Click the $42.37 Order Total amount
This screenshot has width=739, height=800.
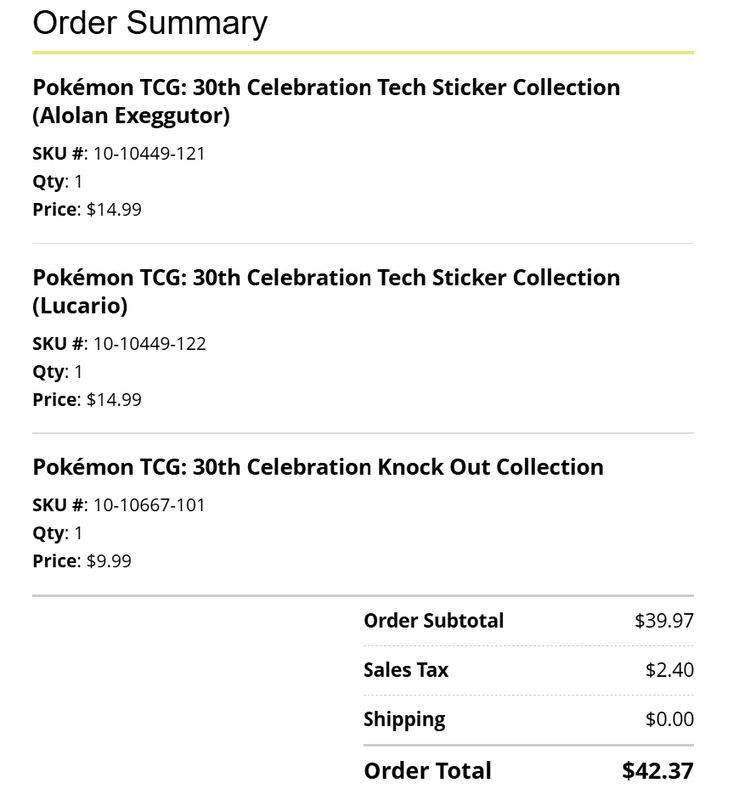(x=658, y=771)
